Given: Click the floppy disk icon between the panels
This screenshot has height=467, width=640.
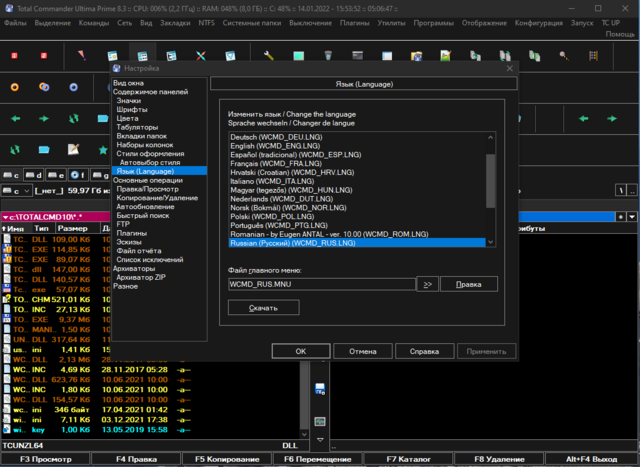Looking at the screenshot, I should point(320,389).
